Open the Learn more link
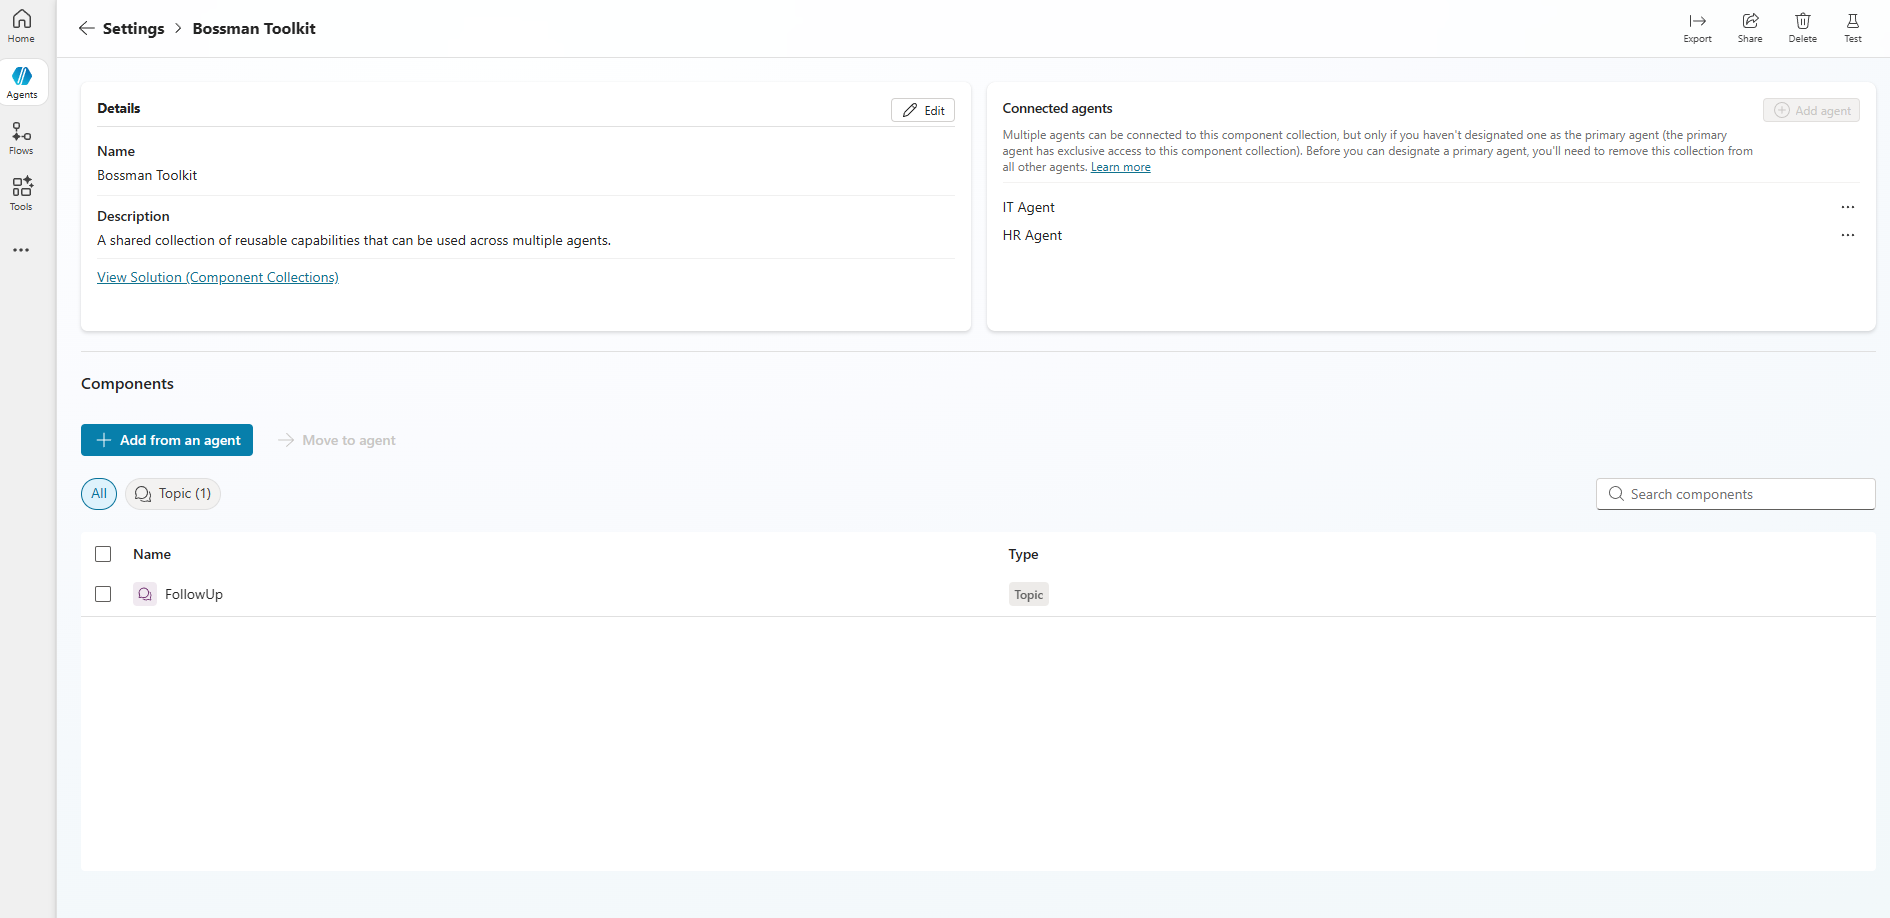Viewport: 1890px width, 918px height. pyautogui.click(x=1120, y=167)
